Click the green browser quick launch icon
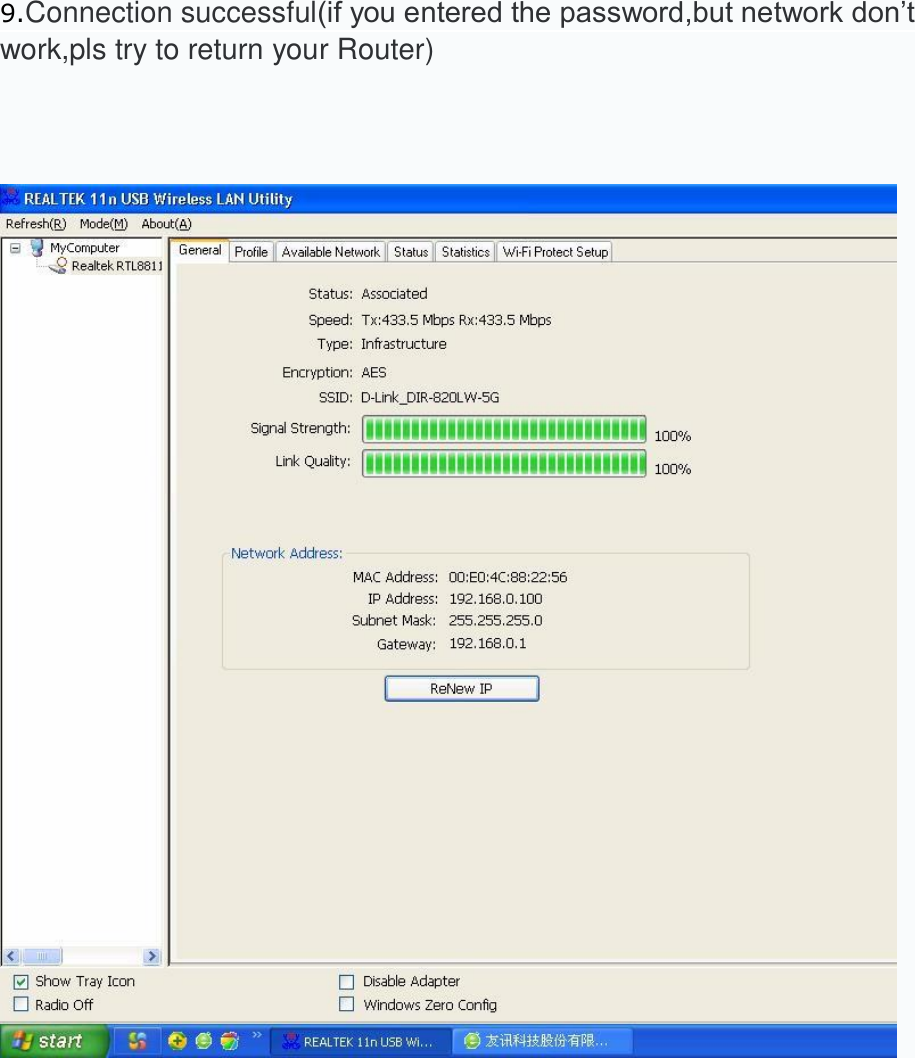The height and width of the screenshot is (1058, 915). pos(204,1041)
